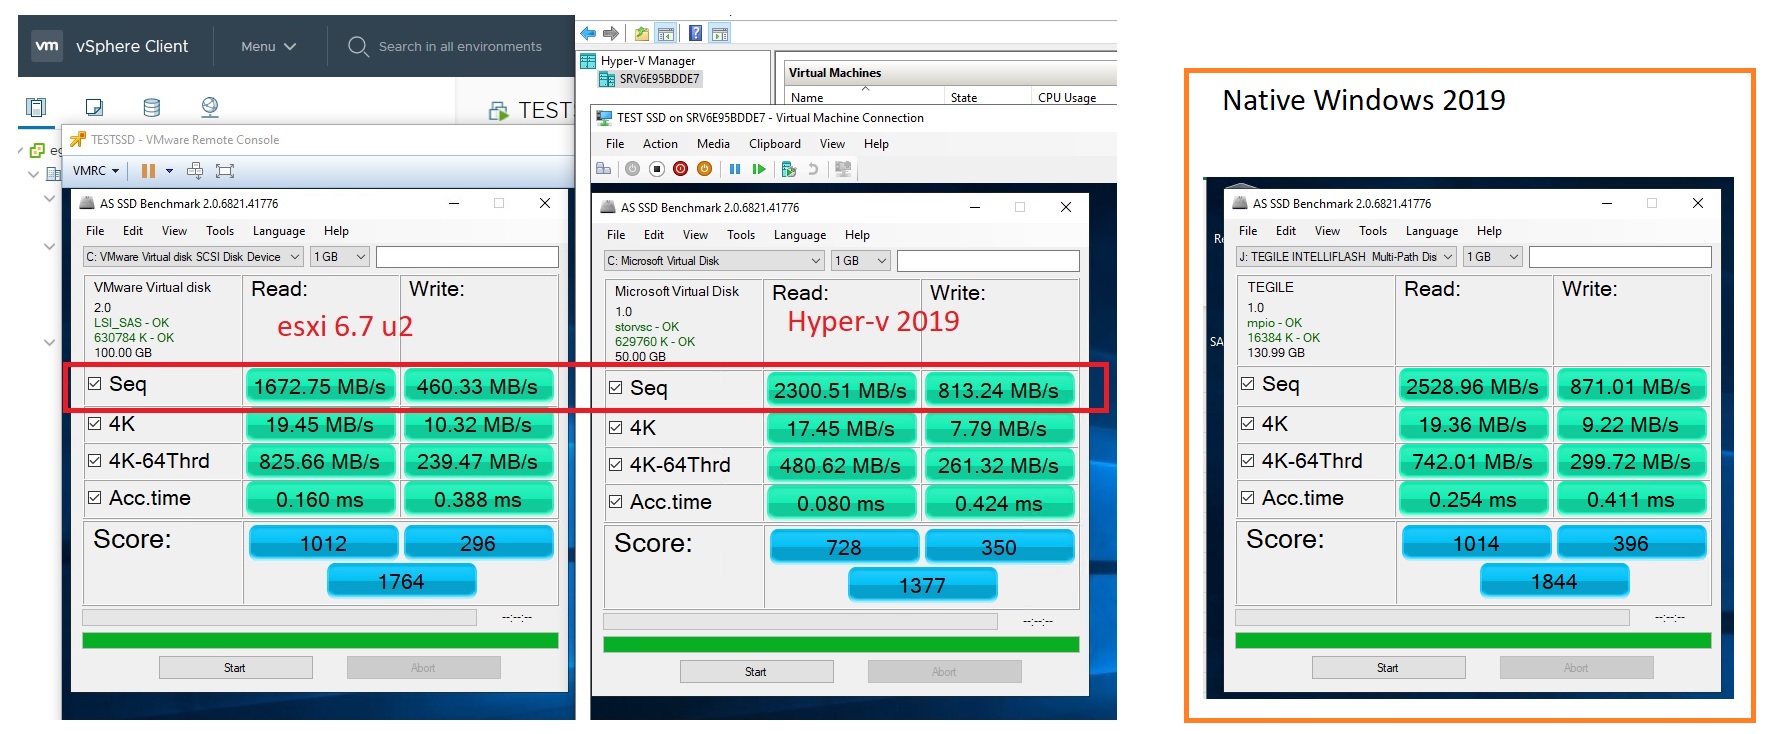Uncheck 4K in the VMware Virtual disk benchmark
Screen dimensions: 1783x734
click(x=95, y=424)
